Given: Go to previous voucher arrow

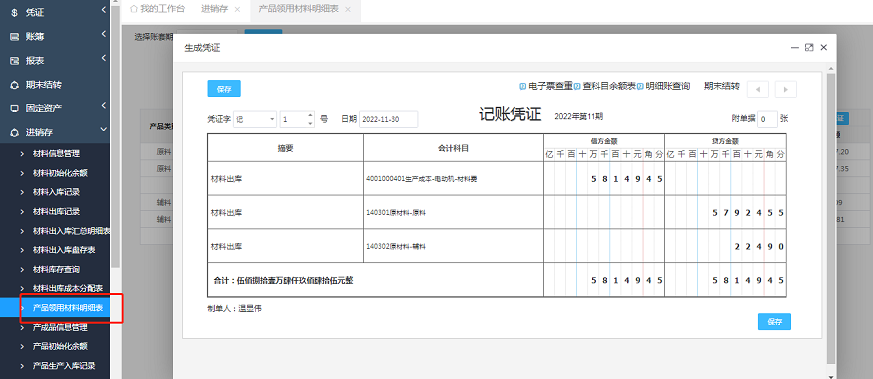Looking at the screenshot, I should point(758,89).
